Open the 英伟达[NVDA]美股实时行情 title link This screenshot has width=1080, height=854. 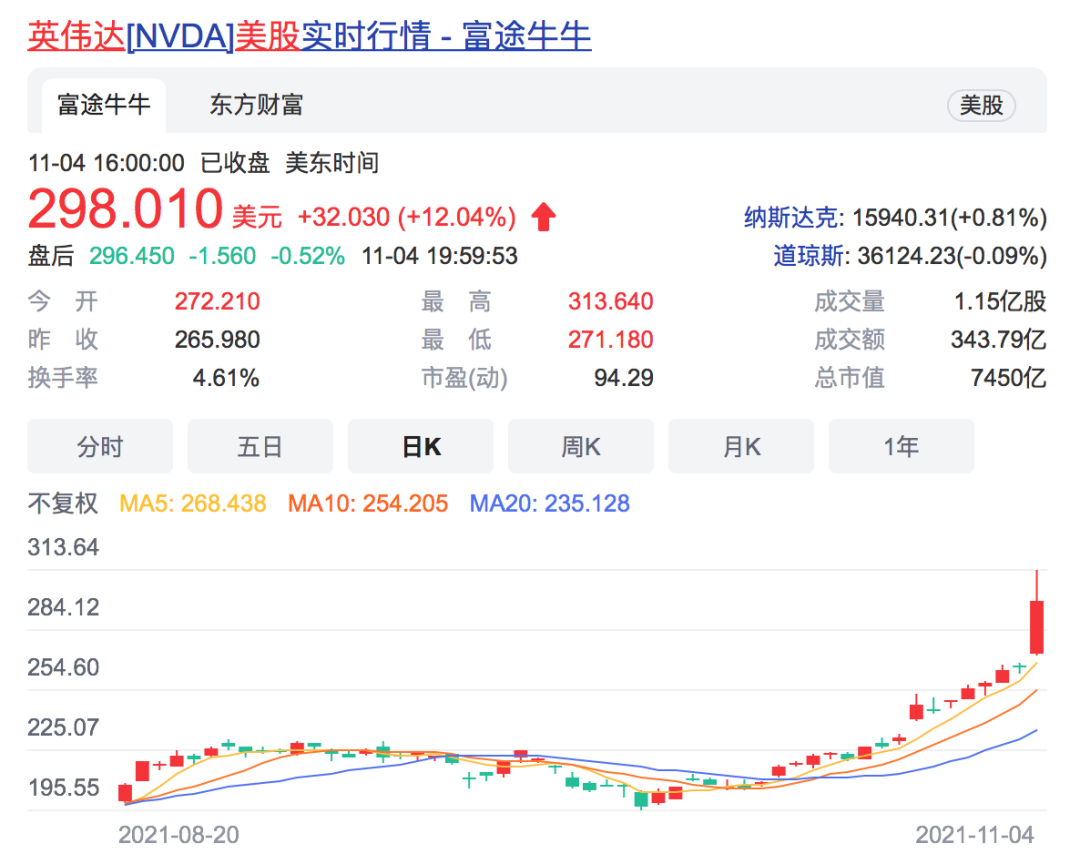point(309,36)
